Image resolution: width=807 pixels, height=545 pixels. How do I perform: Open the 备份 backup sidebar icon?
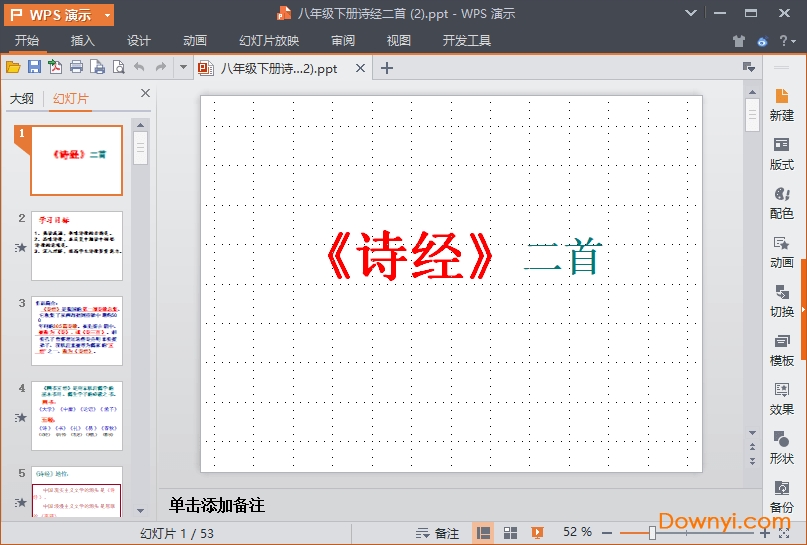781,497
